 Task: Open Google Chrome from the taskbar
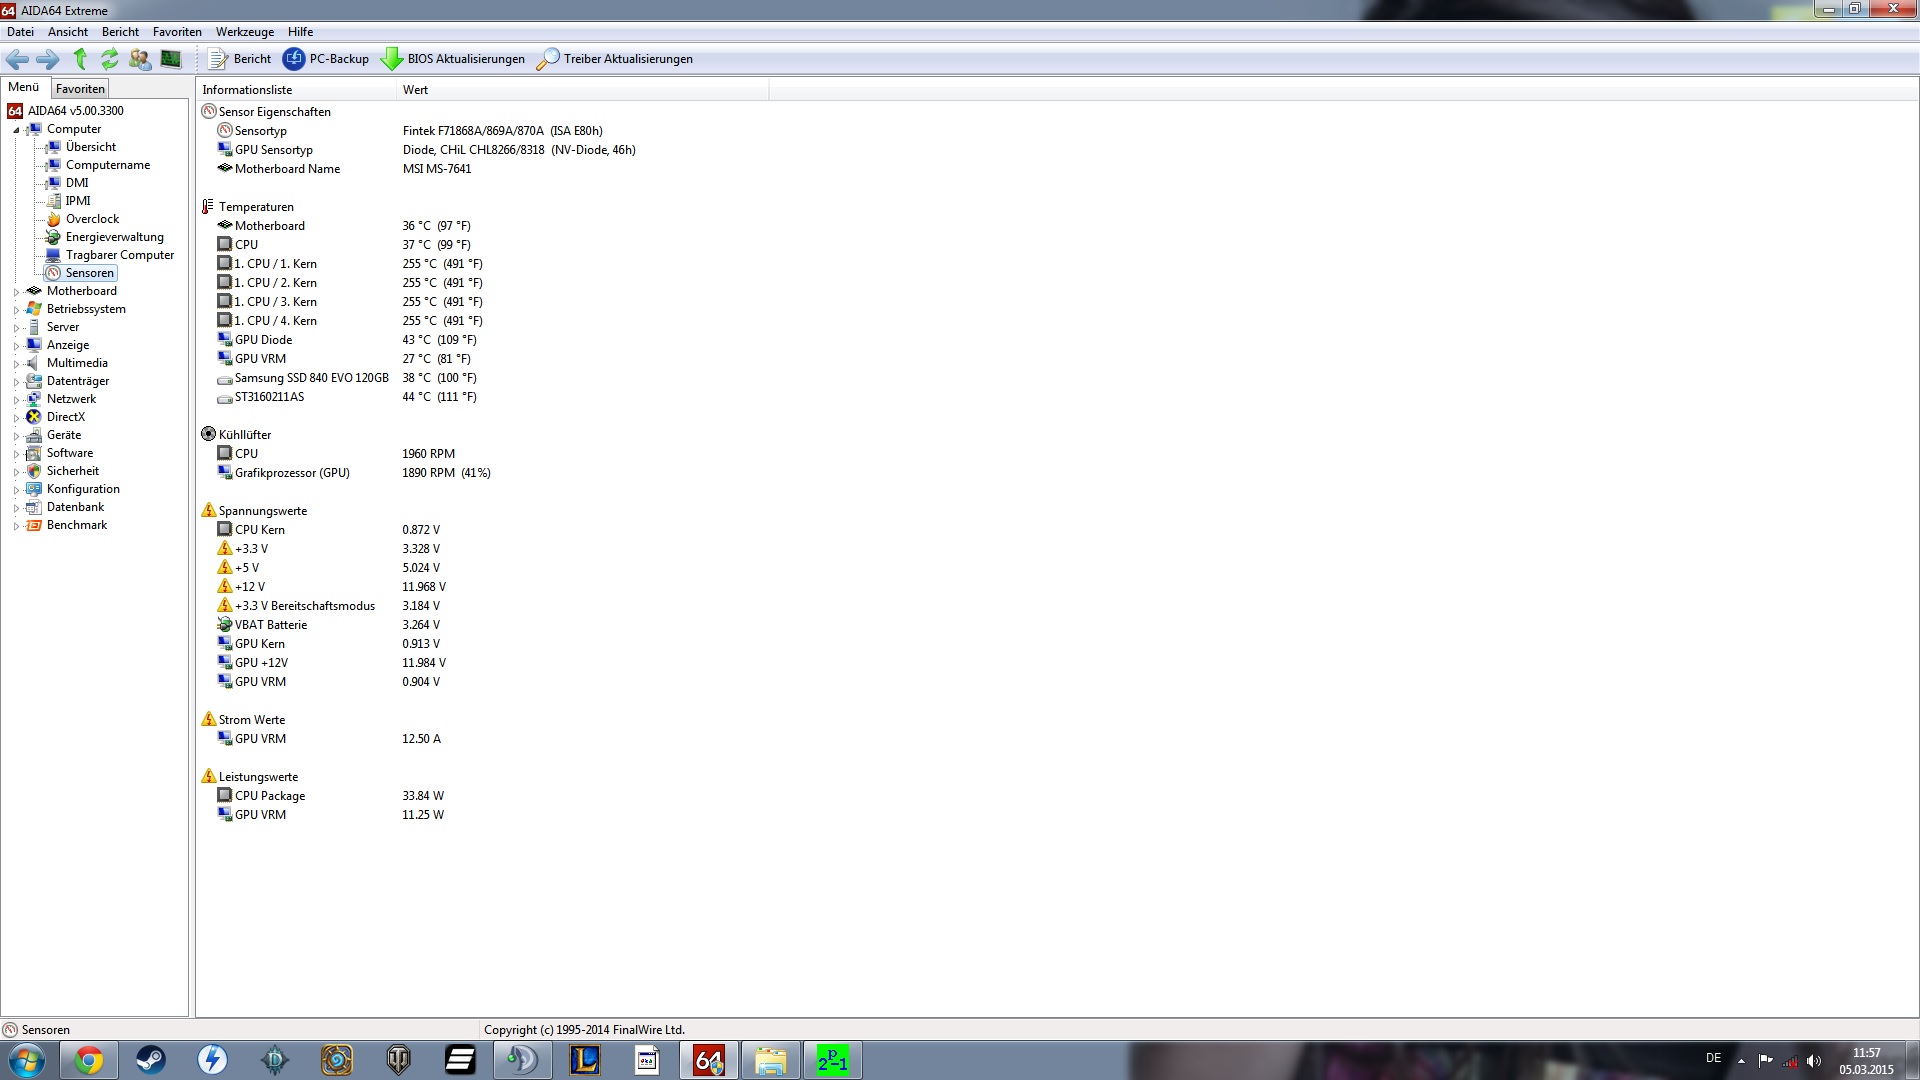click(89, 1060)
